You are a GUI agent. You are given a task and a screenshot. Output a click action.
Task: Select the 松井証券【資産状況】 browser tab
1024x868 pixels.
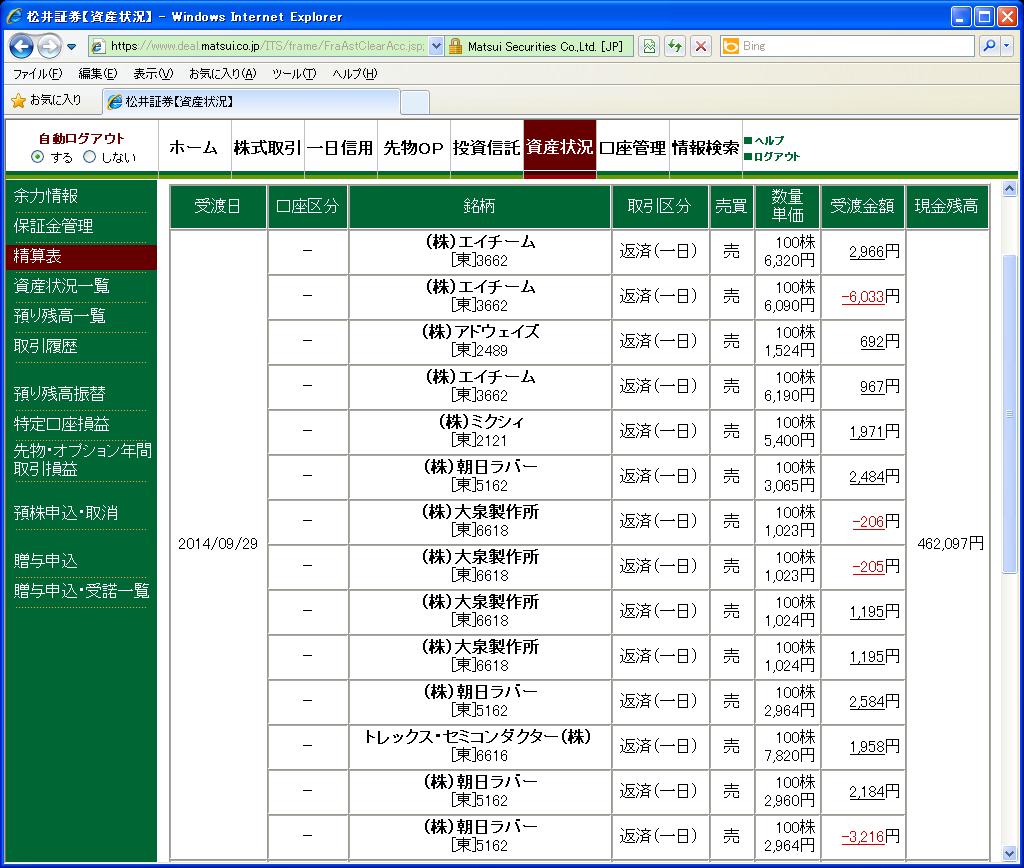point(250,102)
